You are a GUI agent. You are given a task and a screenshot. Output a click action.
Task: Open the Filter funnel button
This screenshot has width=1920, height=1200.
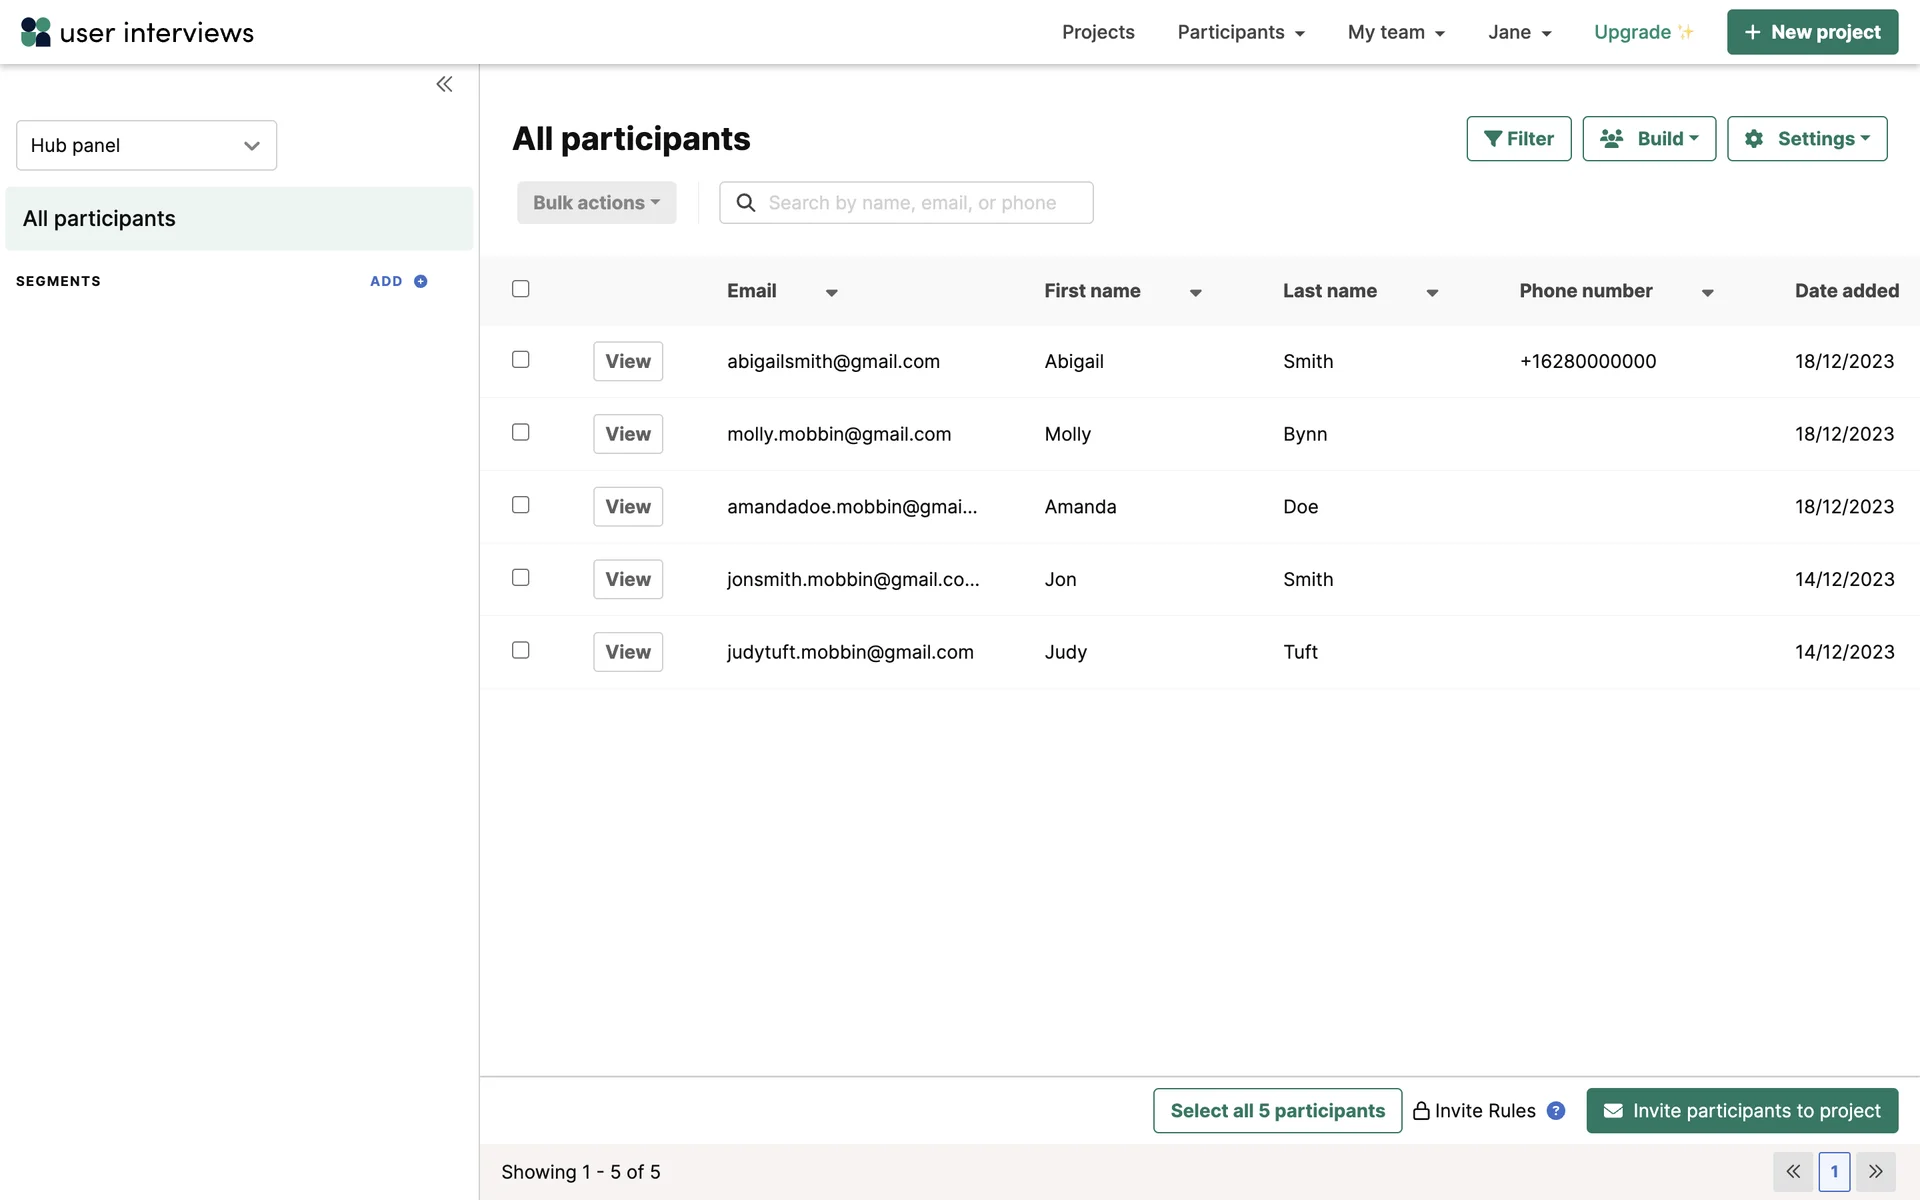[1518, 138]
